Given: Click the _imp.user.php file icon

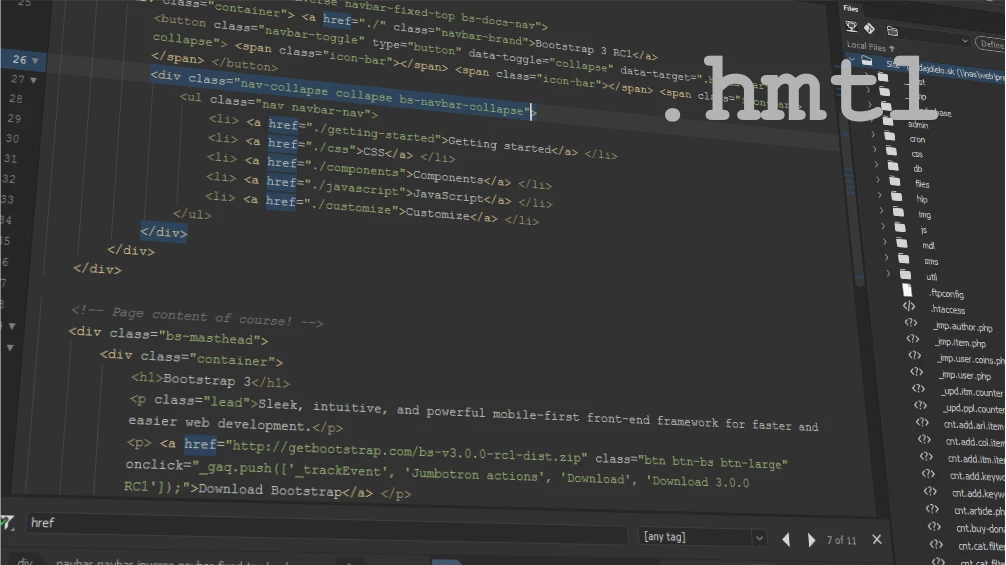Looking at the screenshot, I should (916, 371).
